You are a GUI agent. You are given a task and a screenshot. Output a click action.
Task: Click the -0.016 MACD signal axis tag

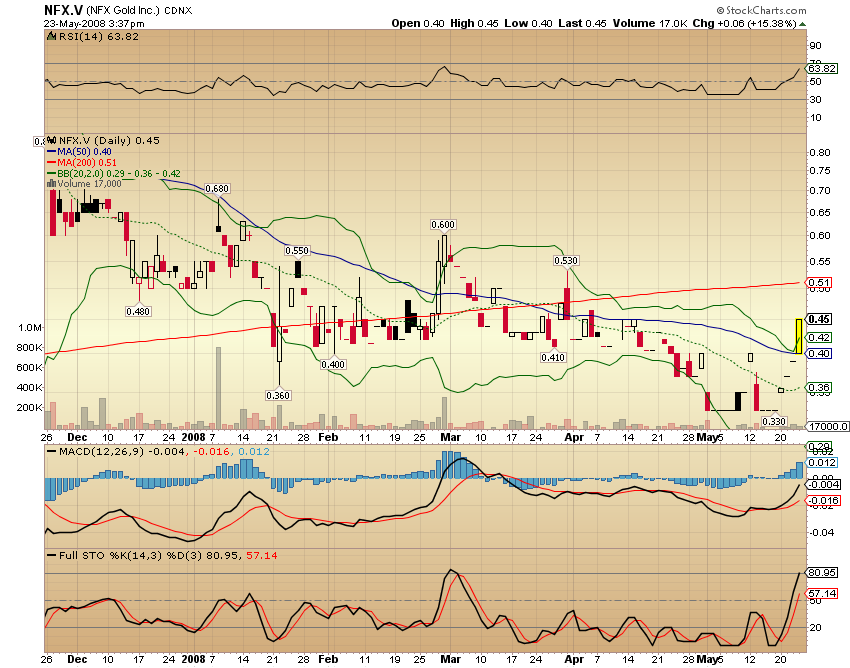(823, 500)
